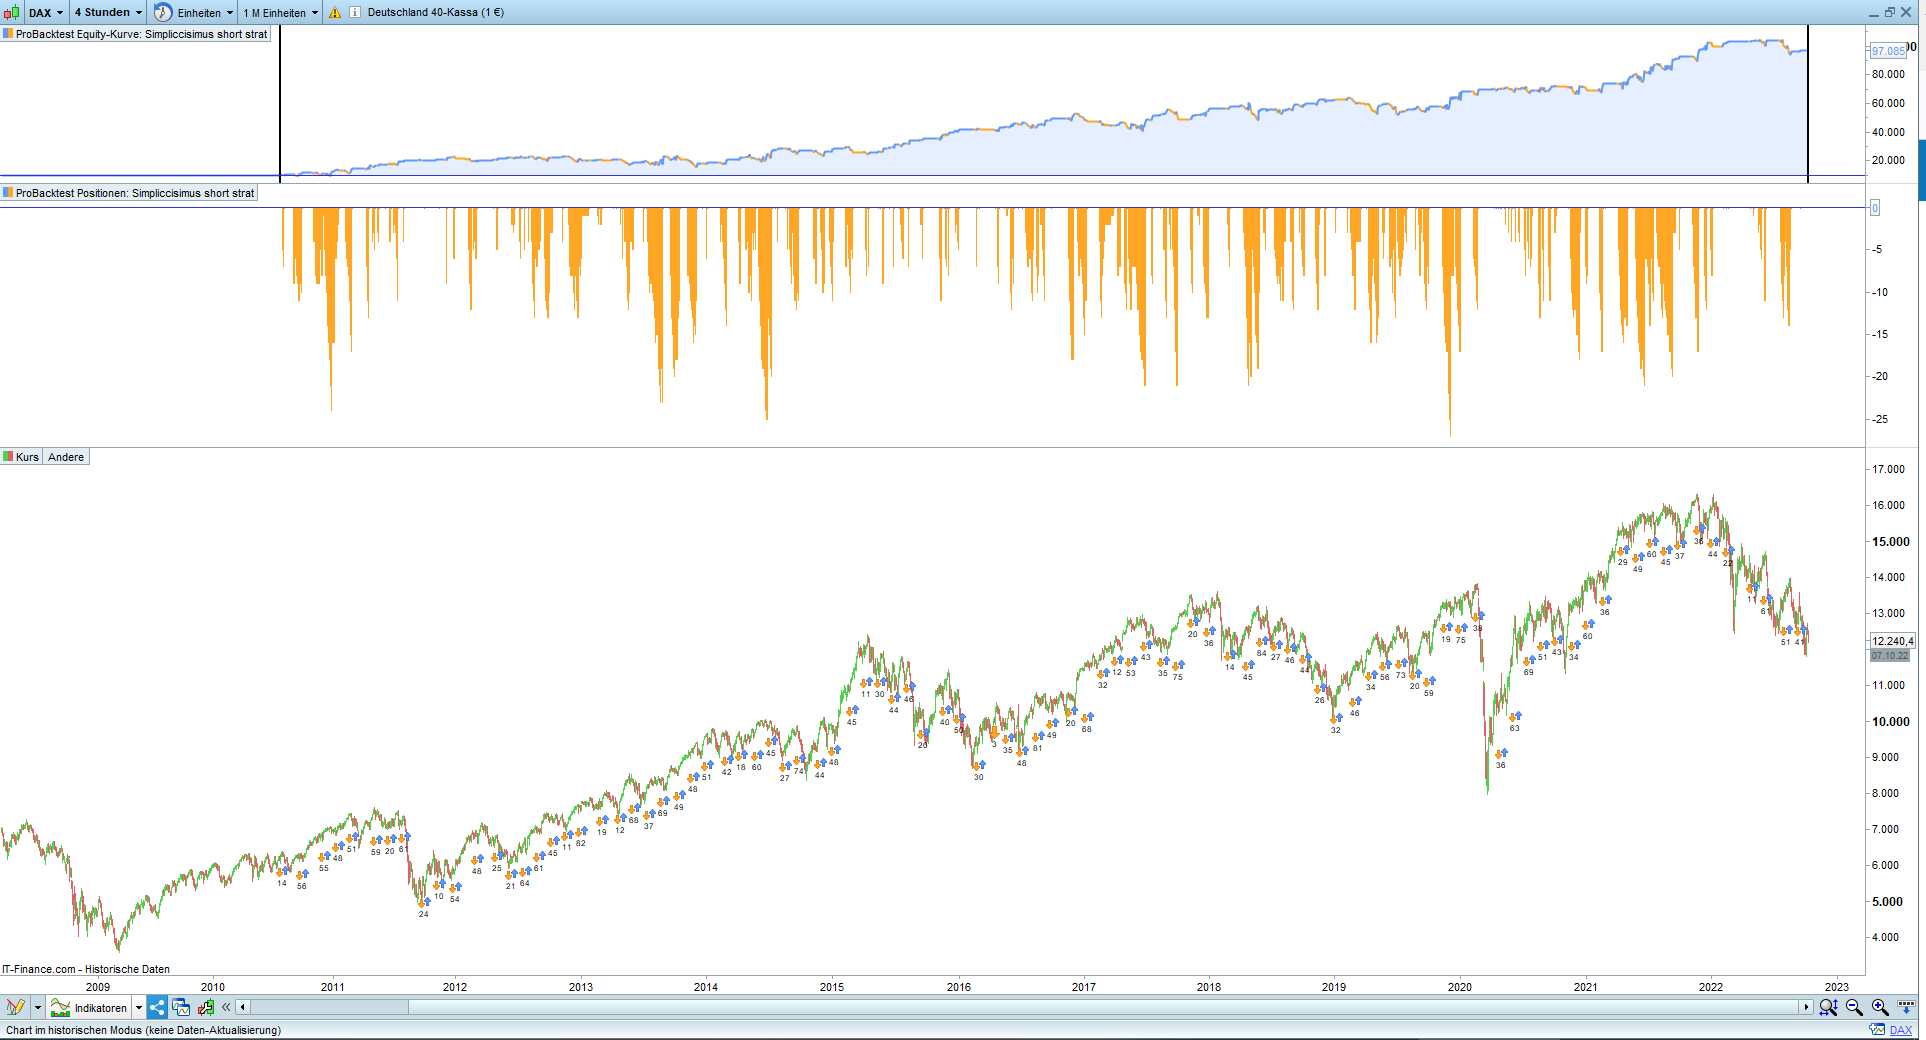Click the 12.240,4 current price label

tap(1892, 641)
